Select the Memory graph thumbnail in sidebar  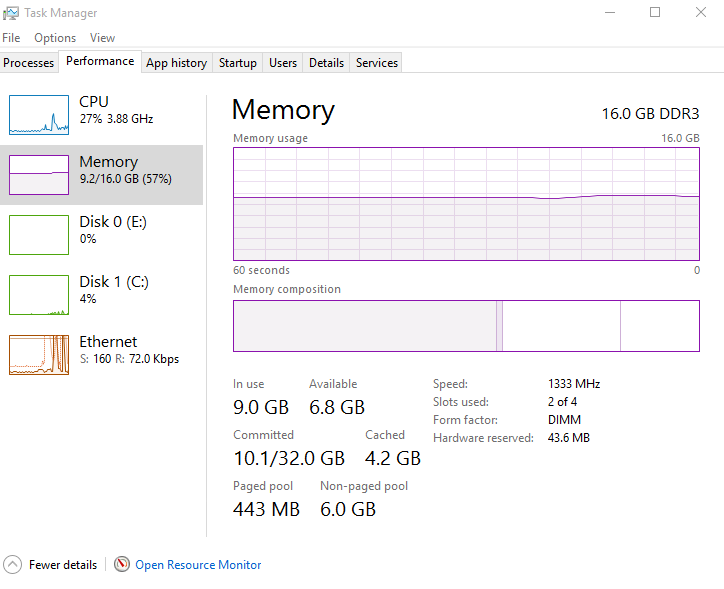coord(39,175)
